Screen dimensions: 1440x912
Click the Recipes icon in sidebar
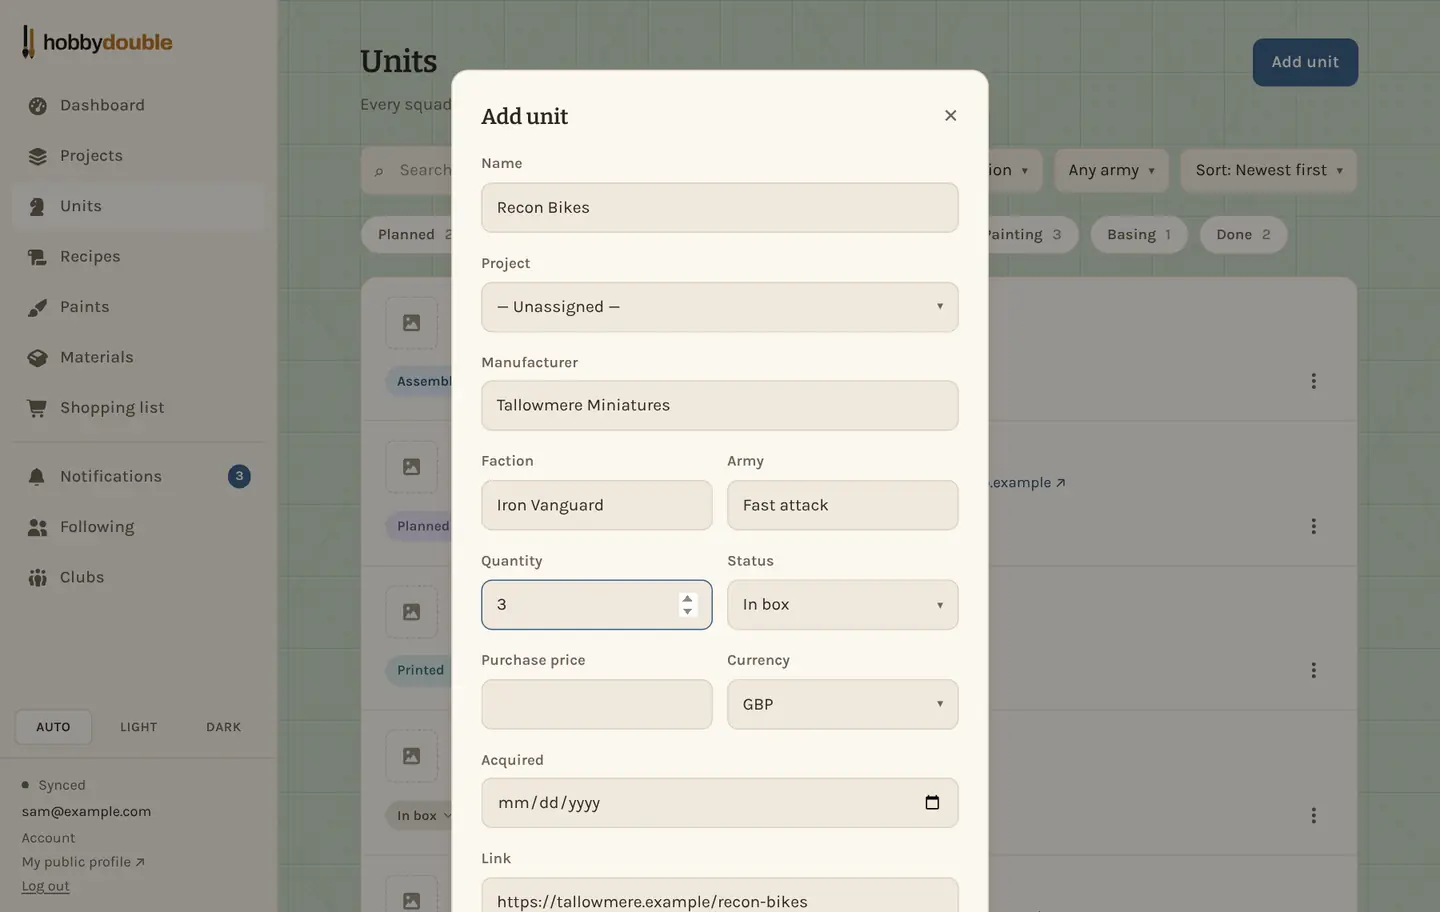click(x=38, y=257)
